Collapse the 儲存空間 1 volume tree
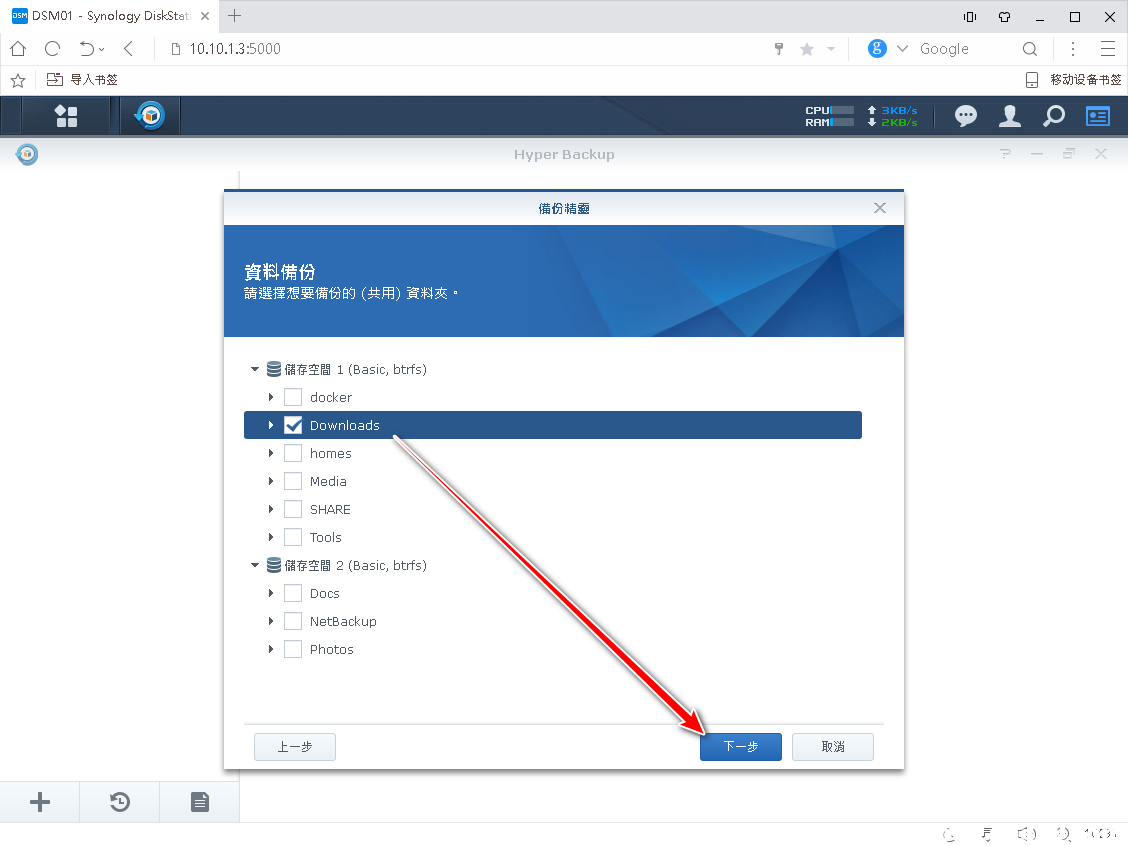This screenshot has width=1128, height=846. (255, 369)
